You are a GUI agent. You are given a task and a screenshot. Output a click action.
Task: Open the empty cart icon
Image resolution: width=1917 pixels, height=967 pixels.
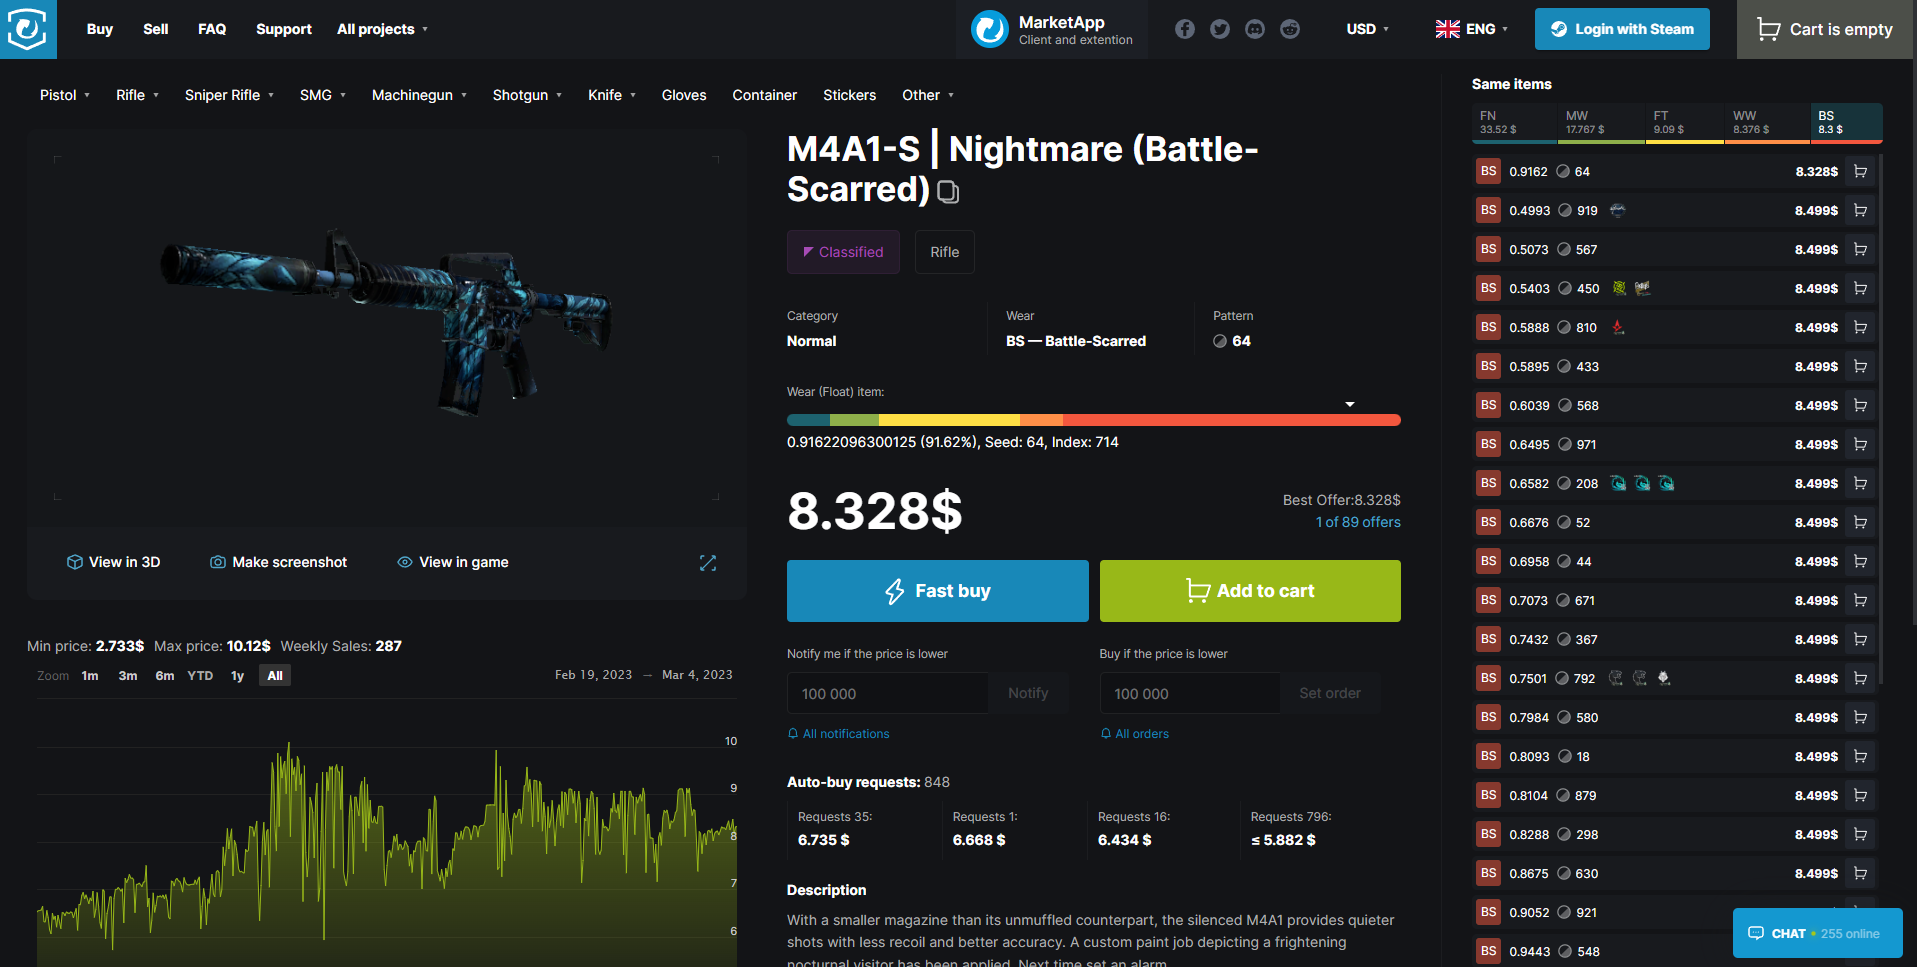(x=1768, y=30)
